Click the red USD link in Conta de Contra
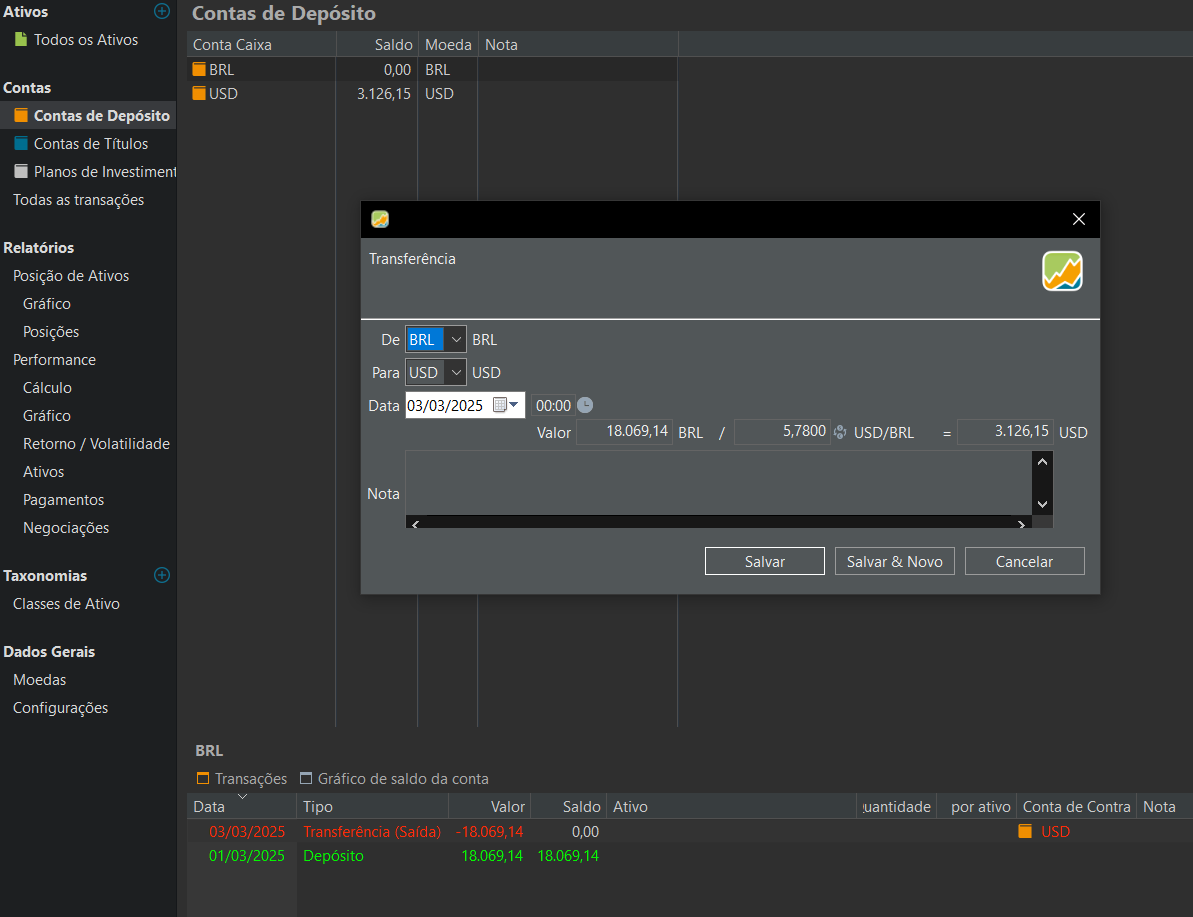 point(1055,832)
